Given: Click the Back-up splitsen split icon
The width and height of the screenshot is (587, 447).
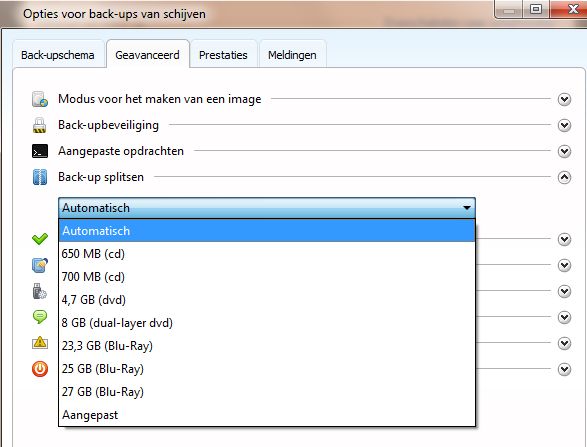Looking at the screenshot, I should click(40, 177).
